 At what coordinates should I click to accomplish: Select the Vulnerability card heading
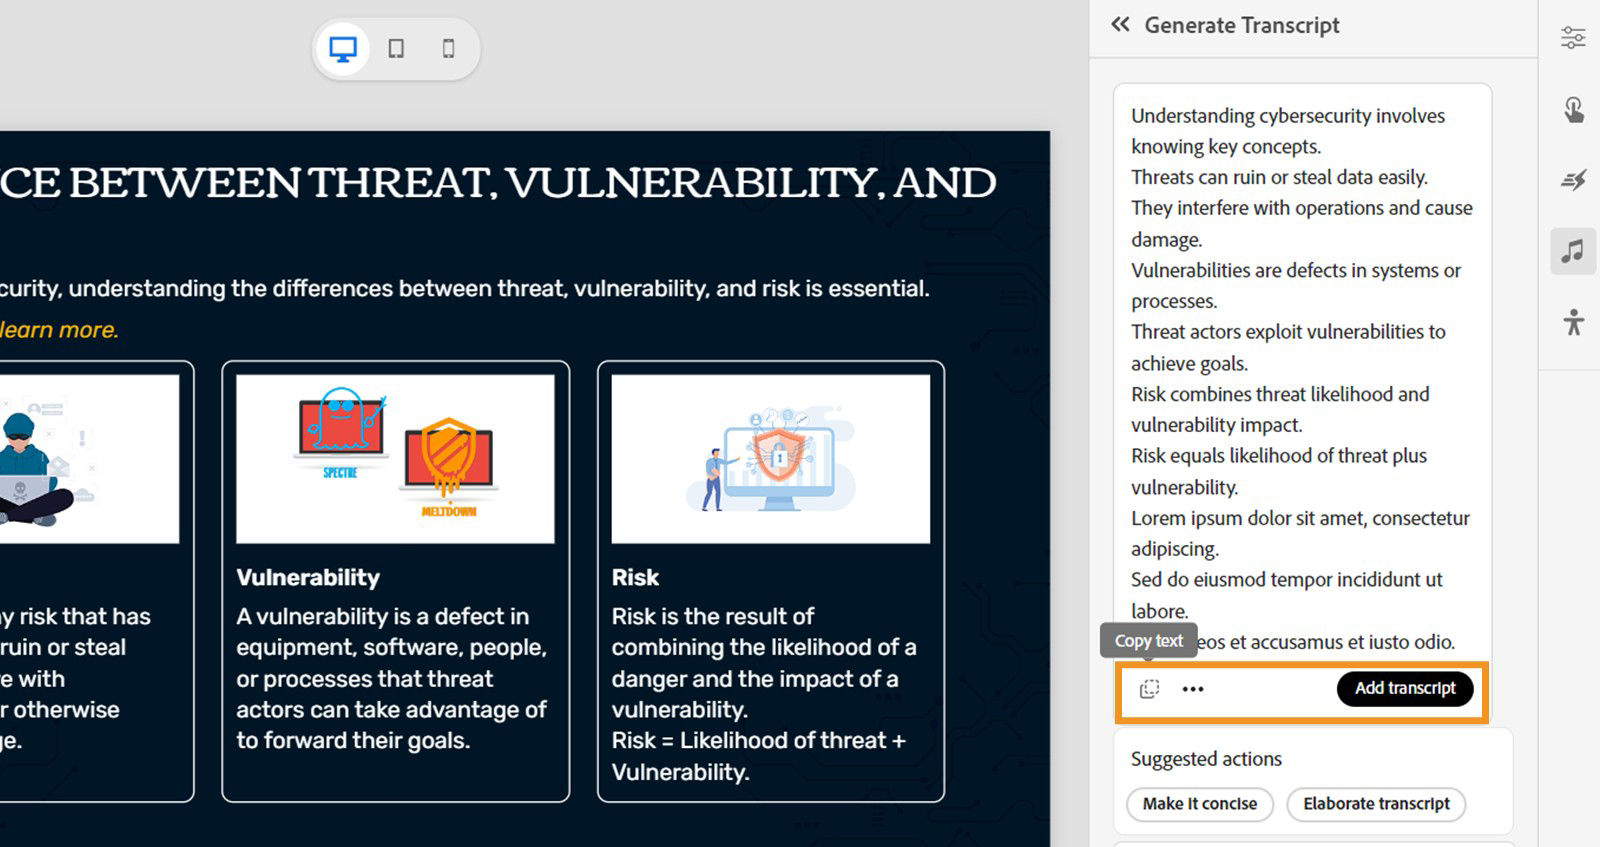(x=308, y=578)
